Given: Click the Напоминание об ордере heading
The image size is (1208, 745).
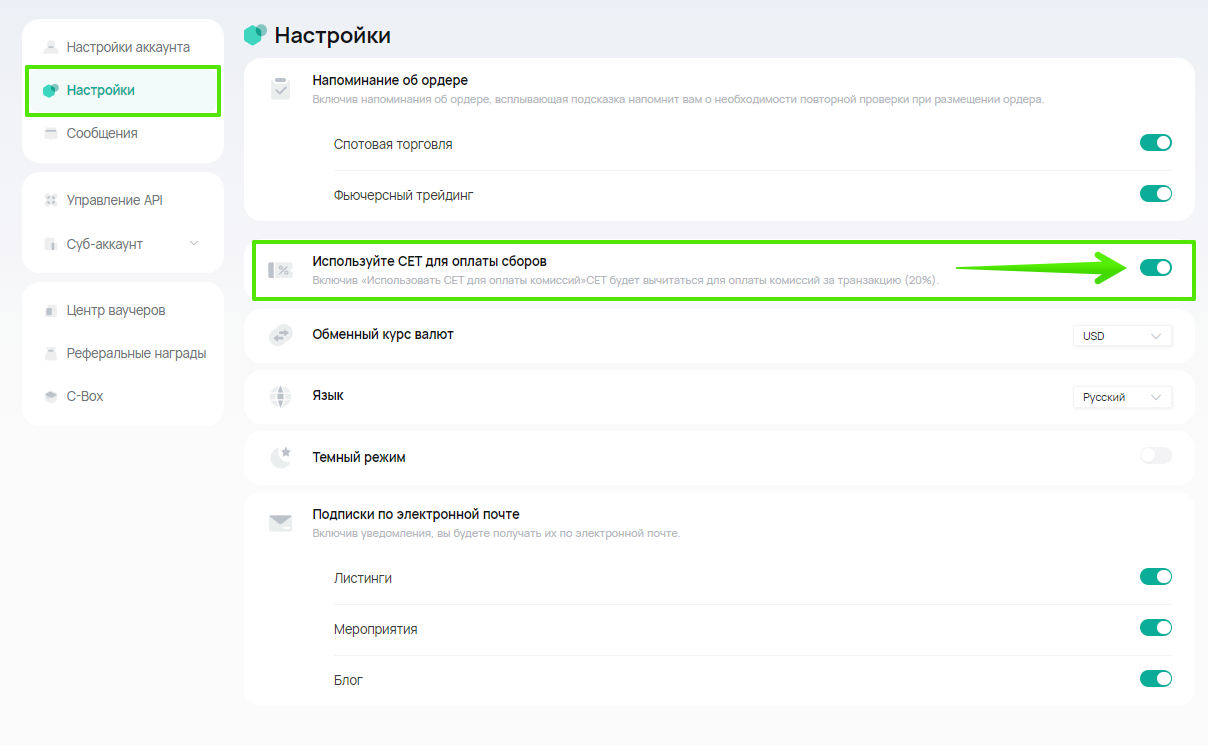Looking at the screenshot, I should tap(390, 80).
